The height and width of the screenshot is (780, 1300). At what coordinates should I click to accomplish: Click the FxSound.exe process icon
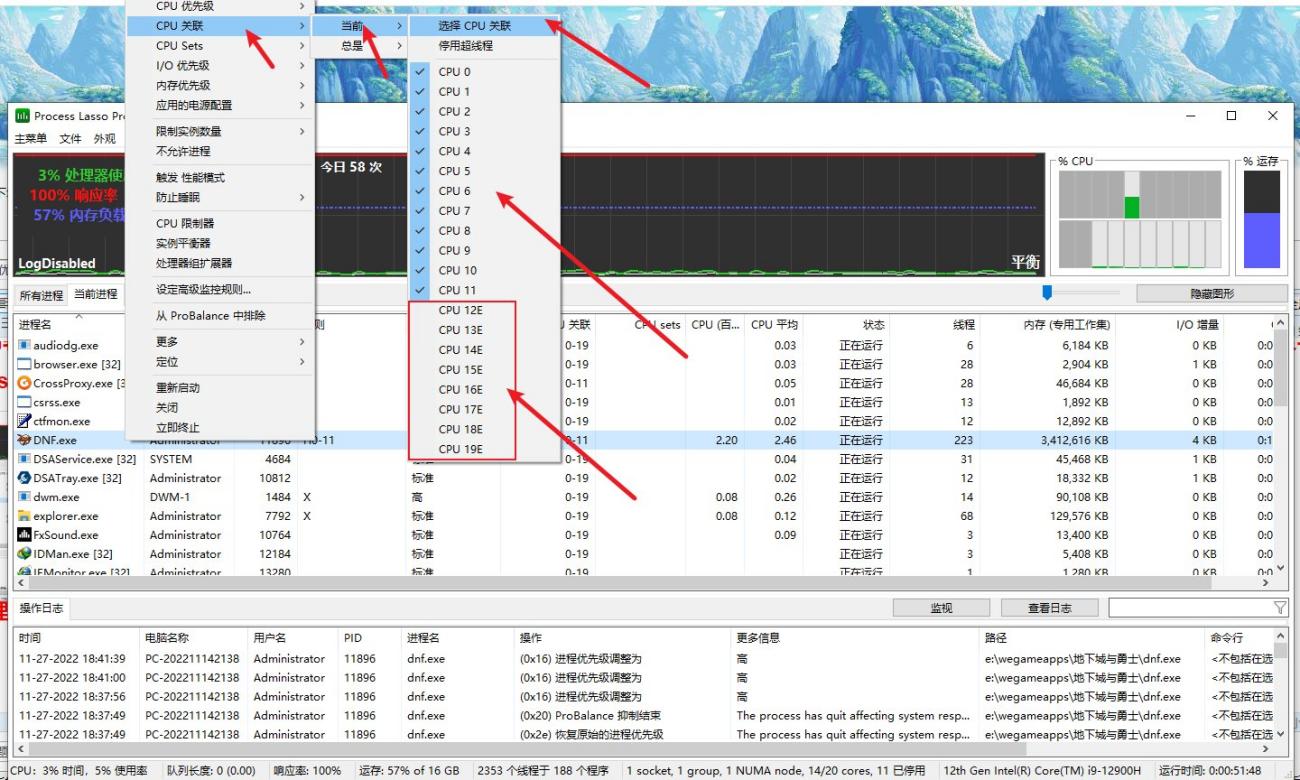[x=25, y=535]
